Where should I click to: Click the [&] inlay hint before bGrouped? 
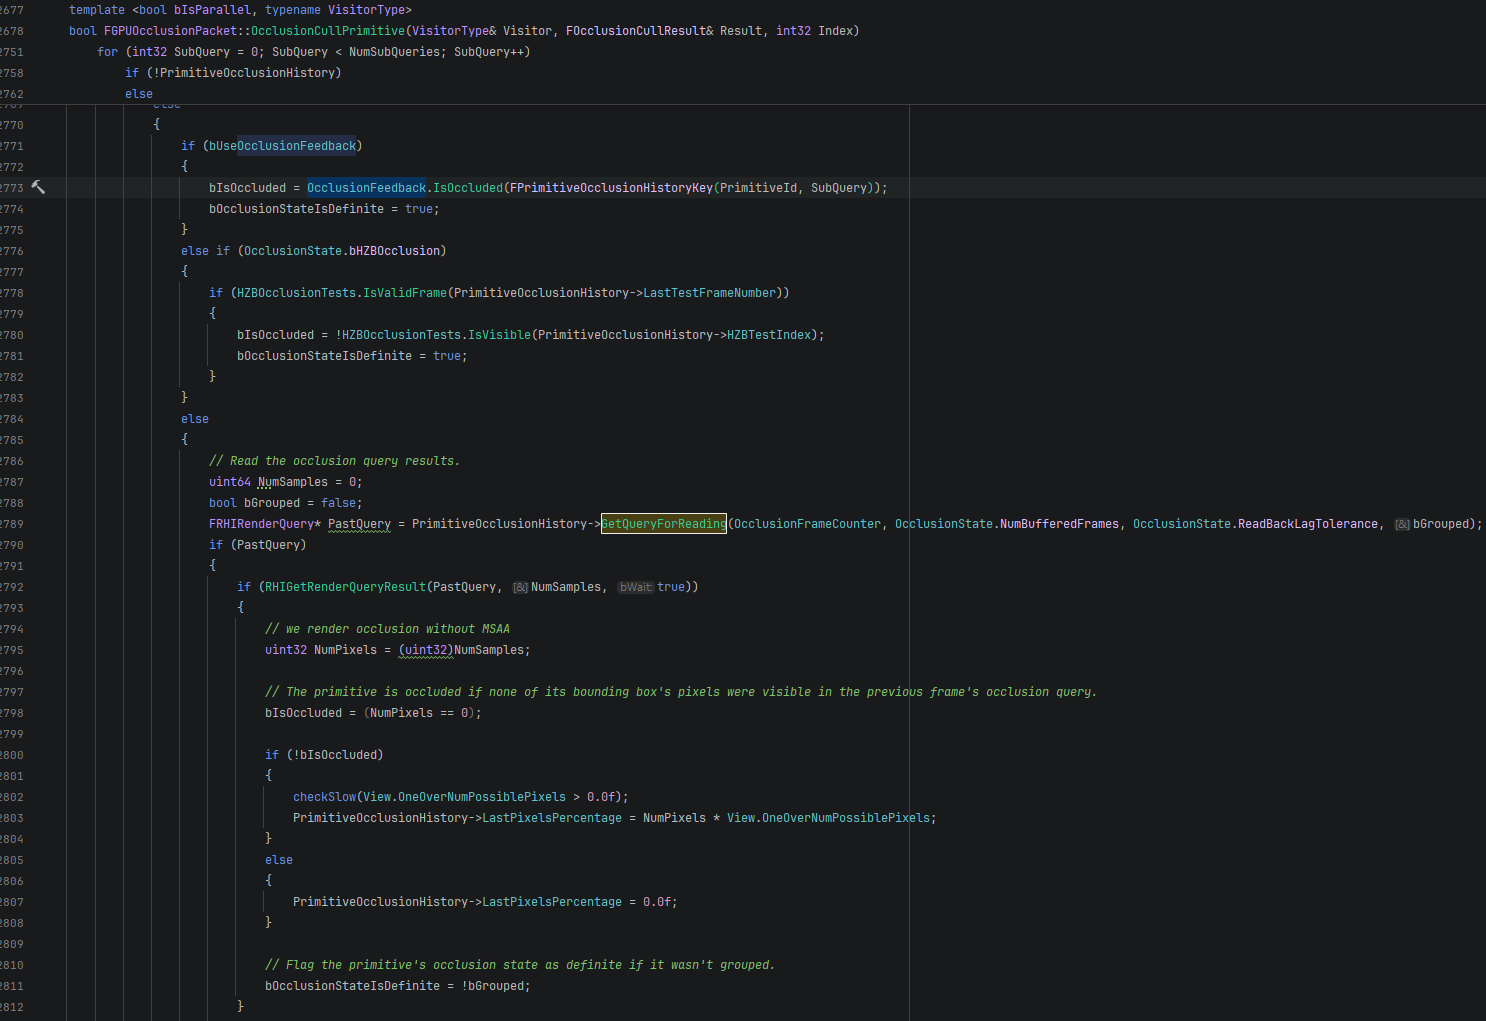tap(1402, 524)
